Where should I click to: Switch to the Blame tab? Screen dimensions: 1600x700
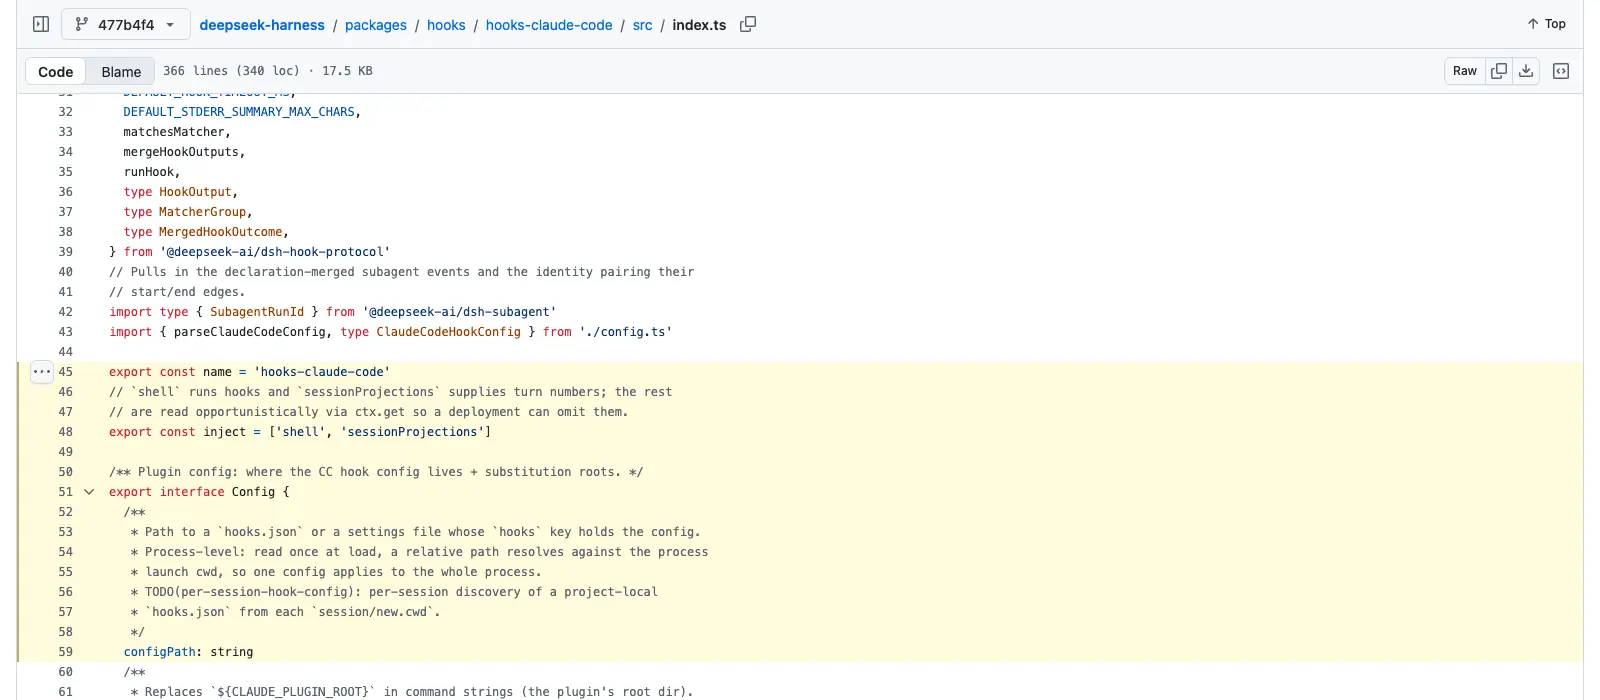pyautogui.click(x=121, y=72)
